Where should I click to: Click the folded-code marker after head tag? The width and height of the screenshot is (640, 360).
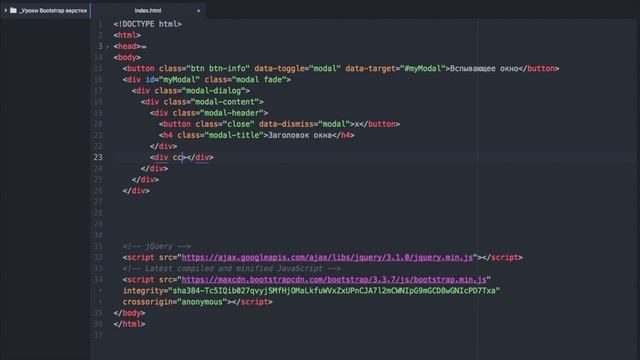pos(144,47)
